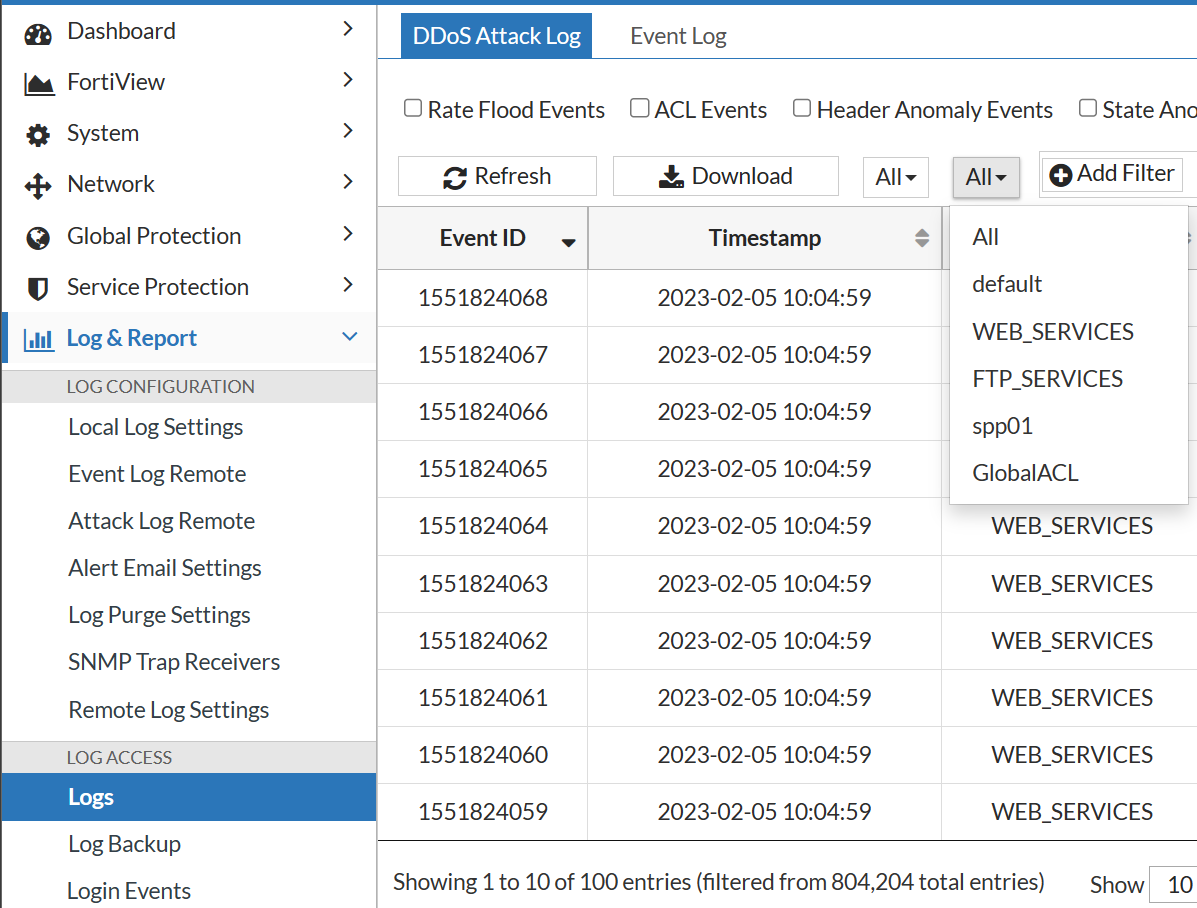
Task: Sort the table by Timestamp column
Action: [x=765, y=238]
